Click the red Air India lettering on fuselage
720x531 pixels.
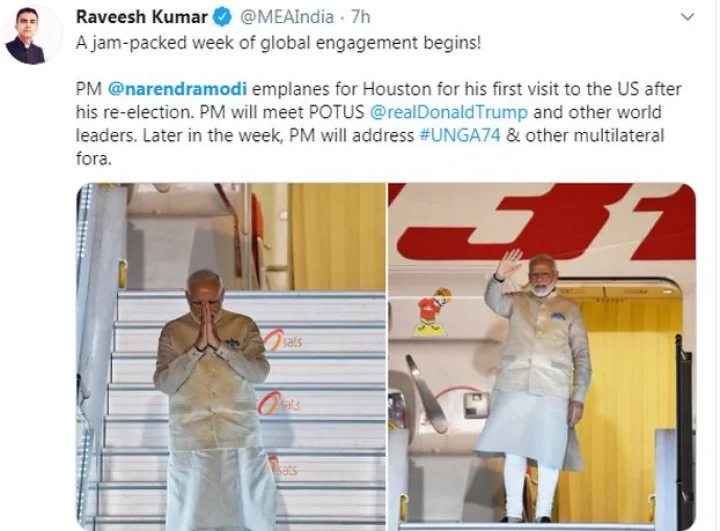coord(544,220)
